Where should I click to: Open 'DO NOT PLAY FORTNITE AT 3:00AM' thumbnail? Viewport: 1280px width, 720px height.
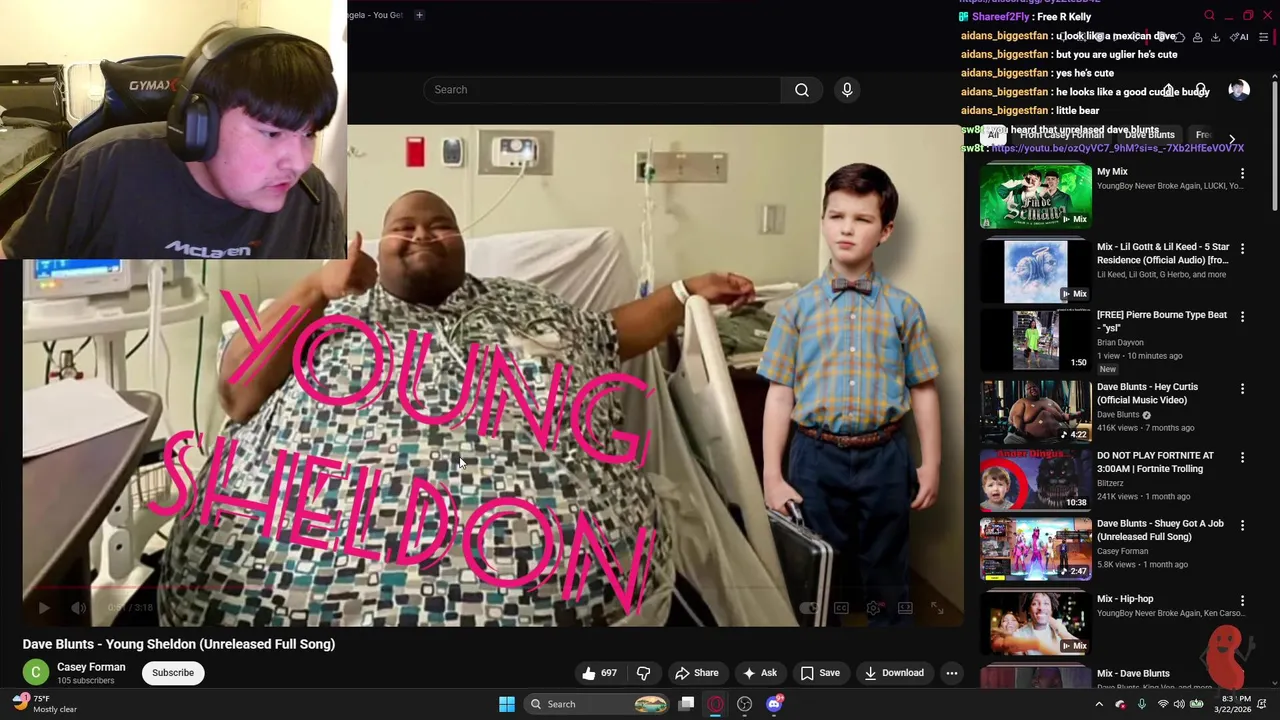1036,480
